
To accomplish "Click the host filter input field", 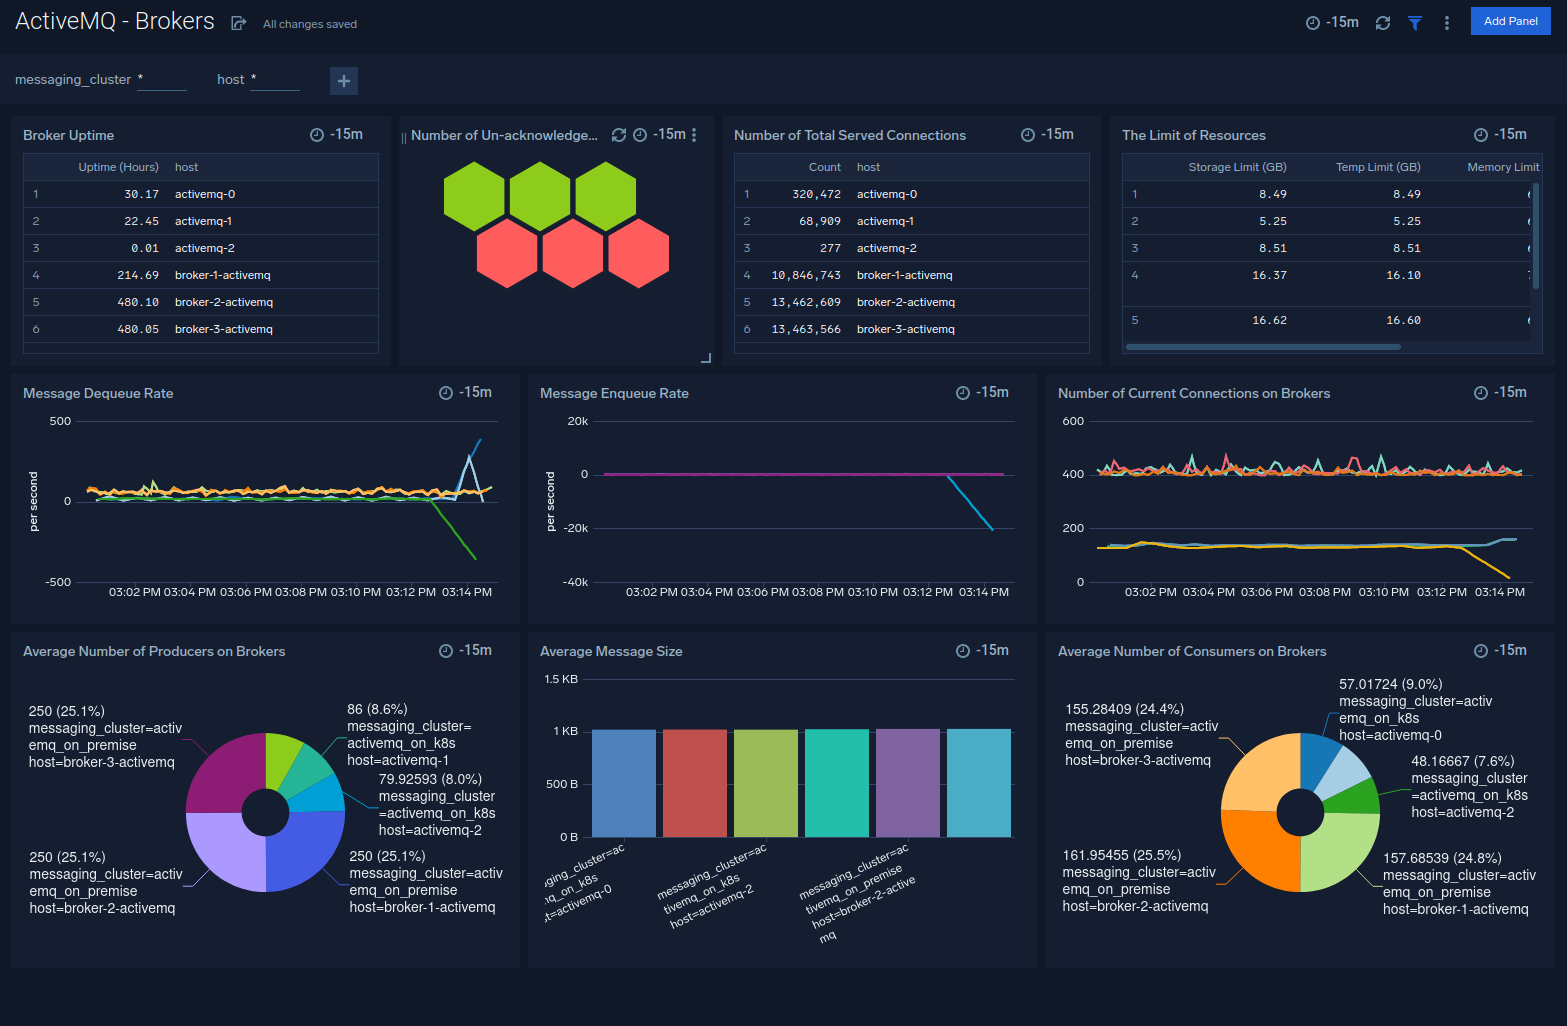I will point(274,80).
